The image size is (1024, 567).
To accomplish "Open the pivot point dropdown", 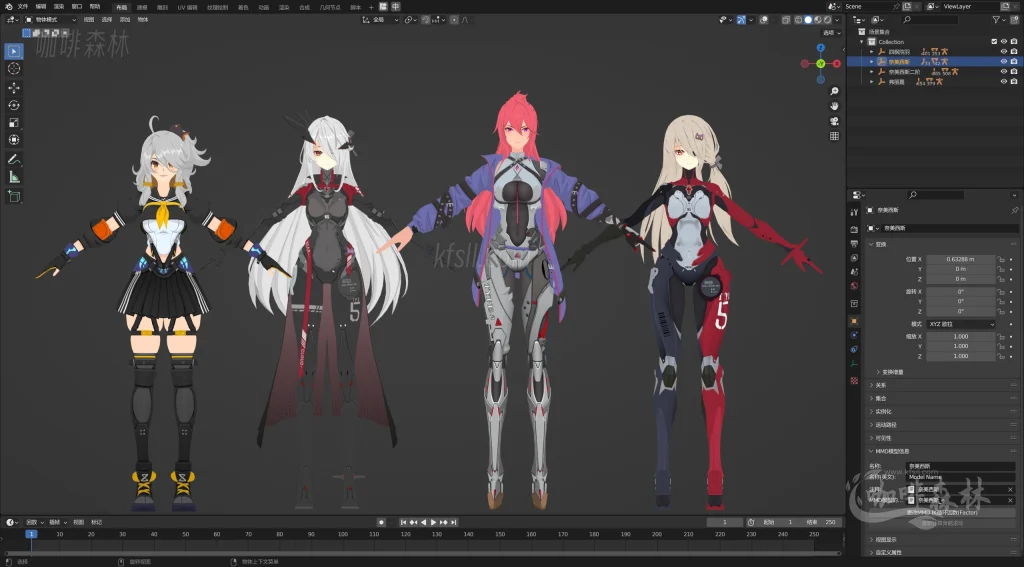I will point(409,20).
